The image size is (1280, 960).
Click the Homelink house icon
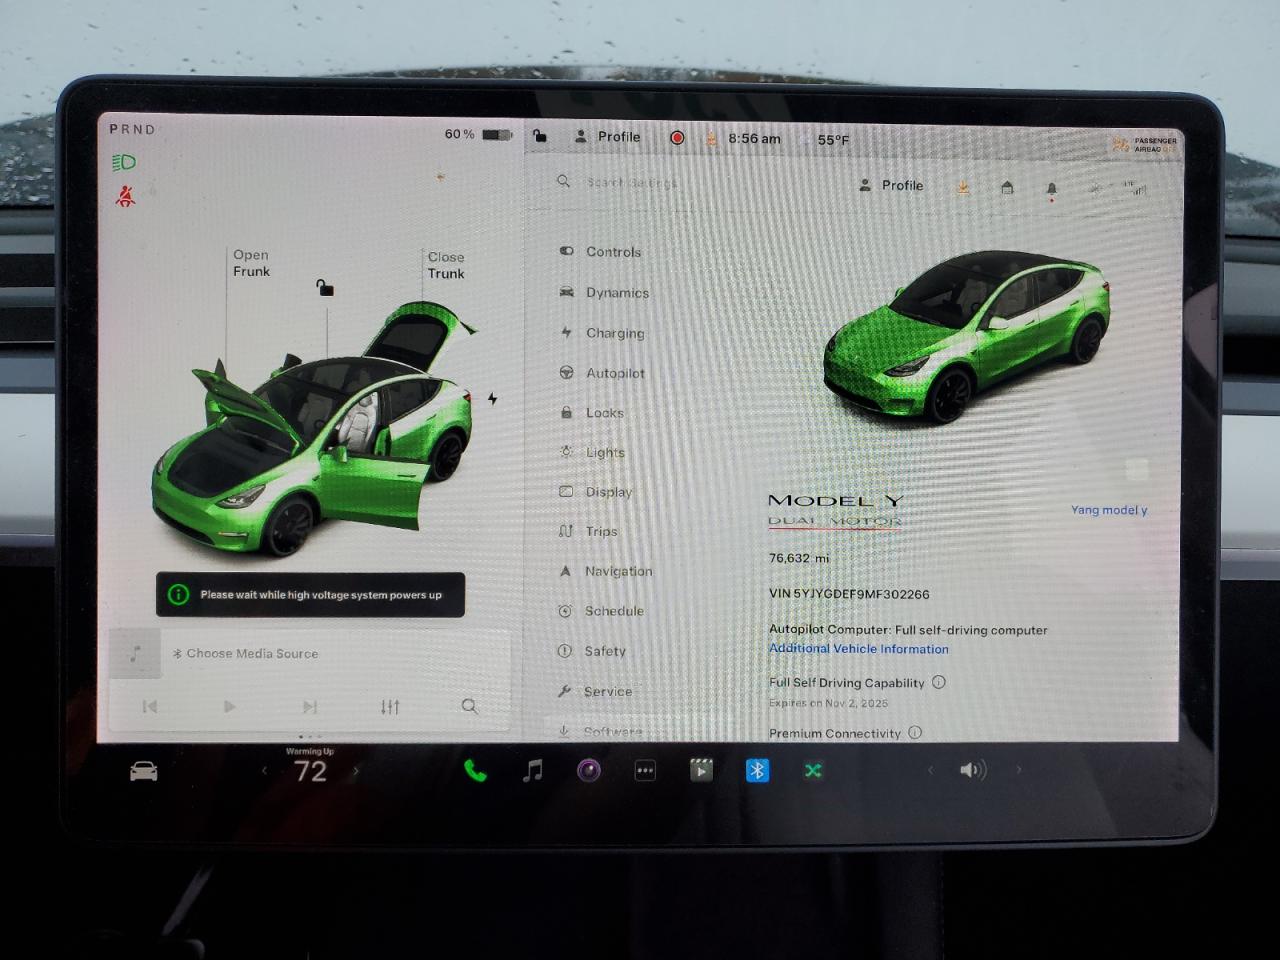click(1007, 187)
